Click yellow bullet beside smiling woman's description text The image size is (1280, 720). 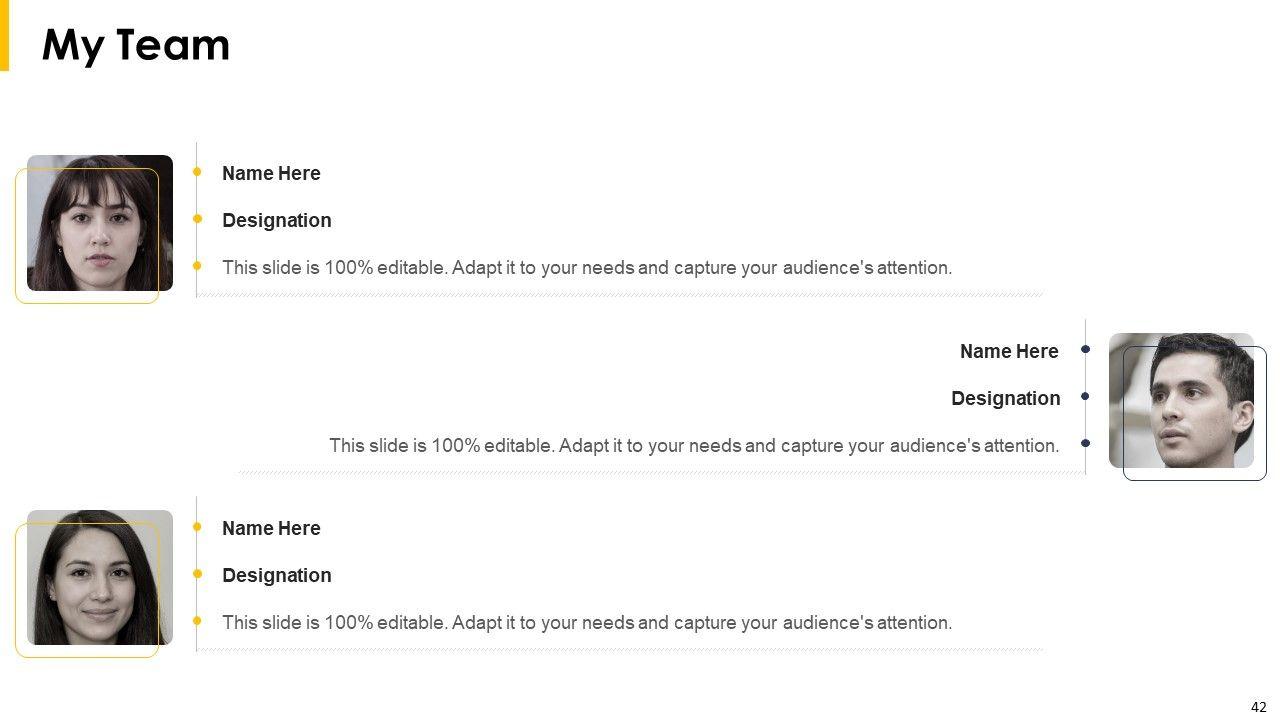197,621
